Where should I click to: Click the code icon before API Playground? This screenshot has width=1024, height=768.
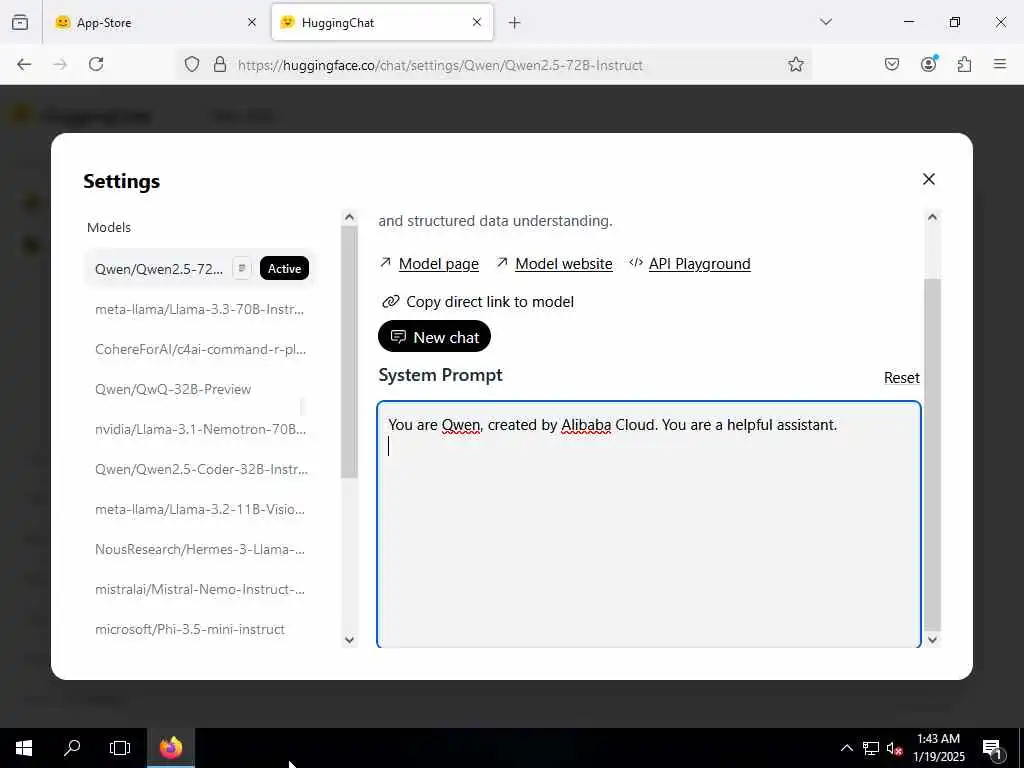pos(635,263)
